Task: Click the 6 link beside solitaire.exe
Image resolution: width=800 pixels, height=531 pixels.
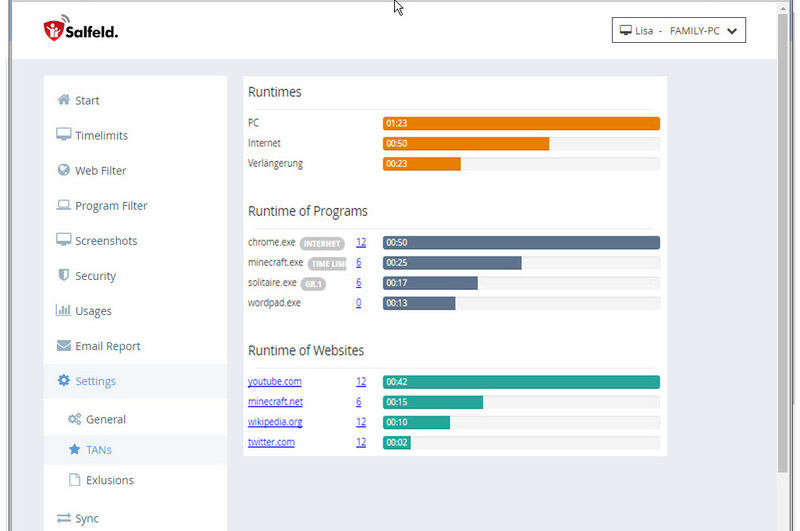Action: pyautogui.click(x=359, y=283)
